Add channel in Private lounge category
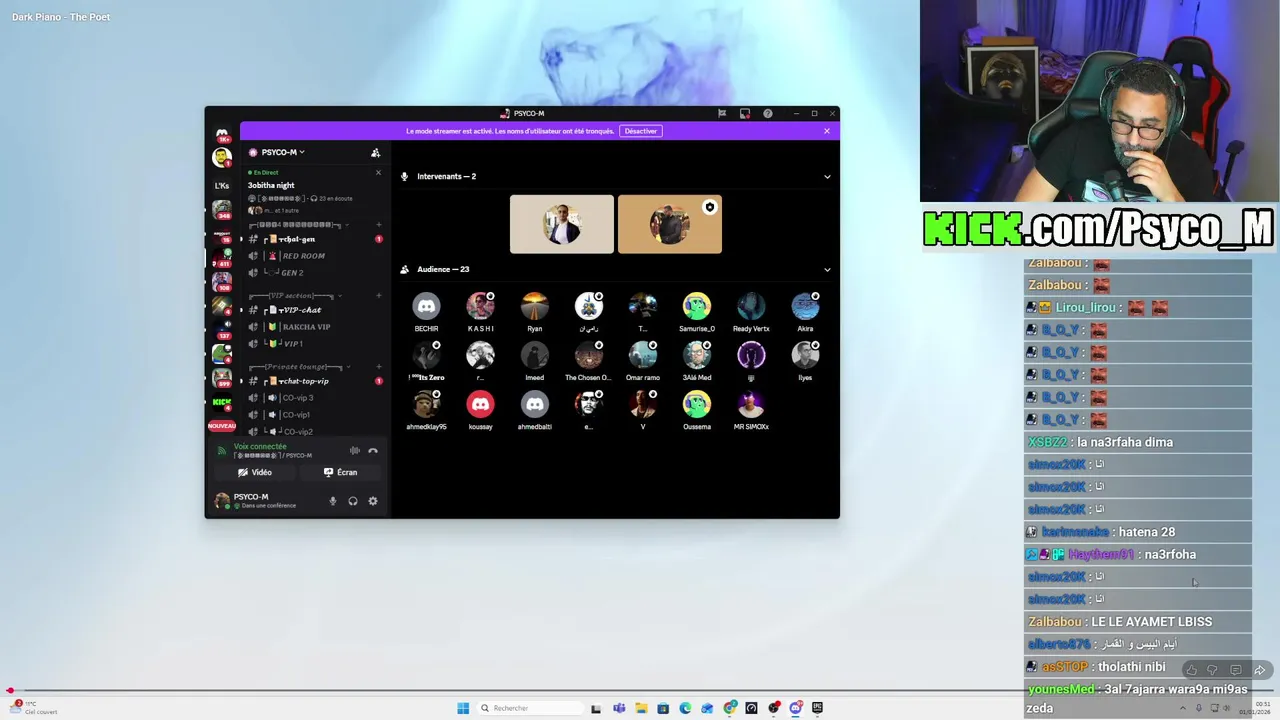 pos(378,367)
